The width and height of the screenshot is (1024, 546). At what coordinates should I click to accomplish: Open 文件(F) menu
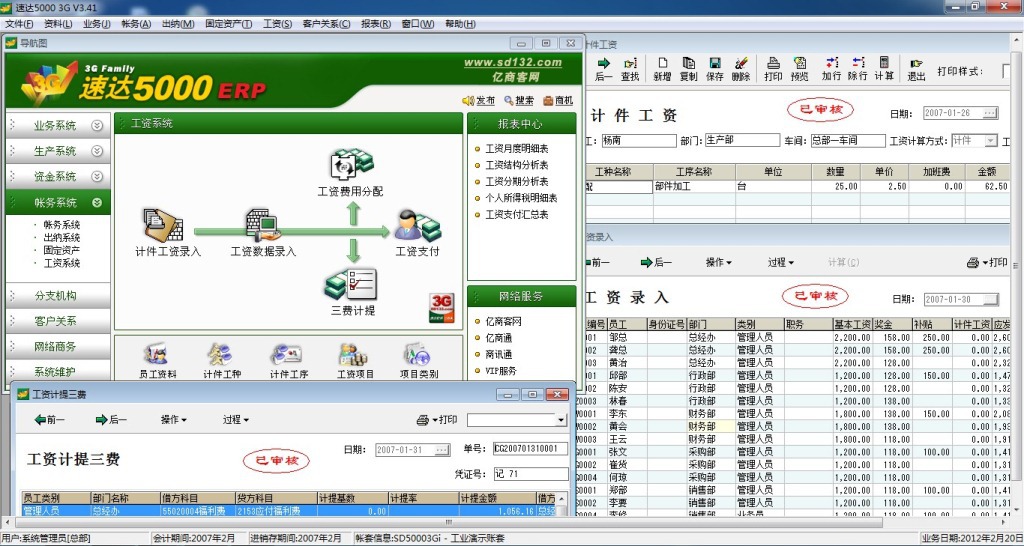pyautogui.click(x=19, y=24)
